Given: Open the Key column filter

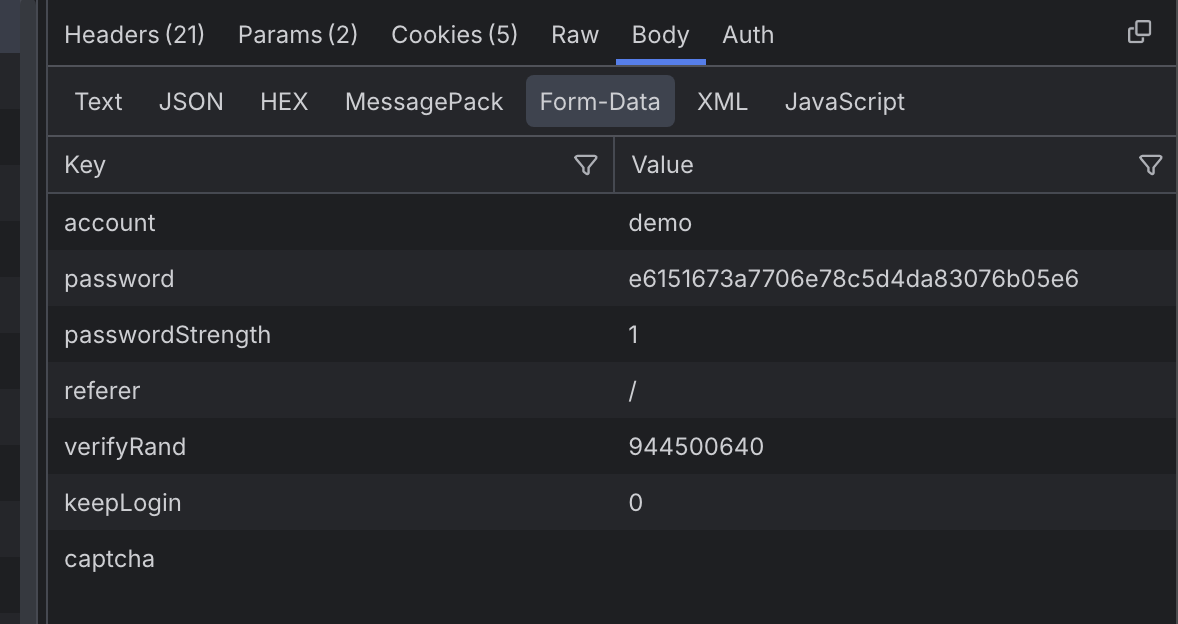Looking at the screenshot, I should tap(586, 165).
